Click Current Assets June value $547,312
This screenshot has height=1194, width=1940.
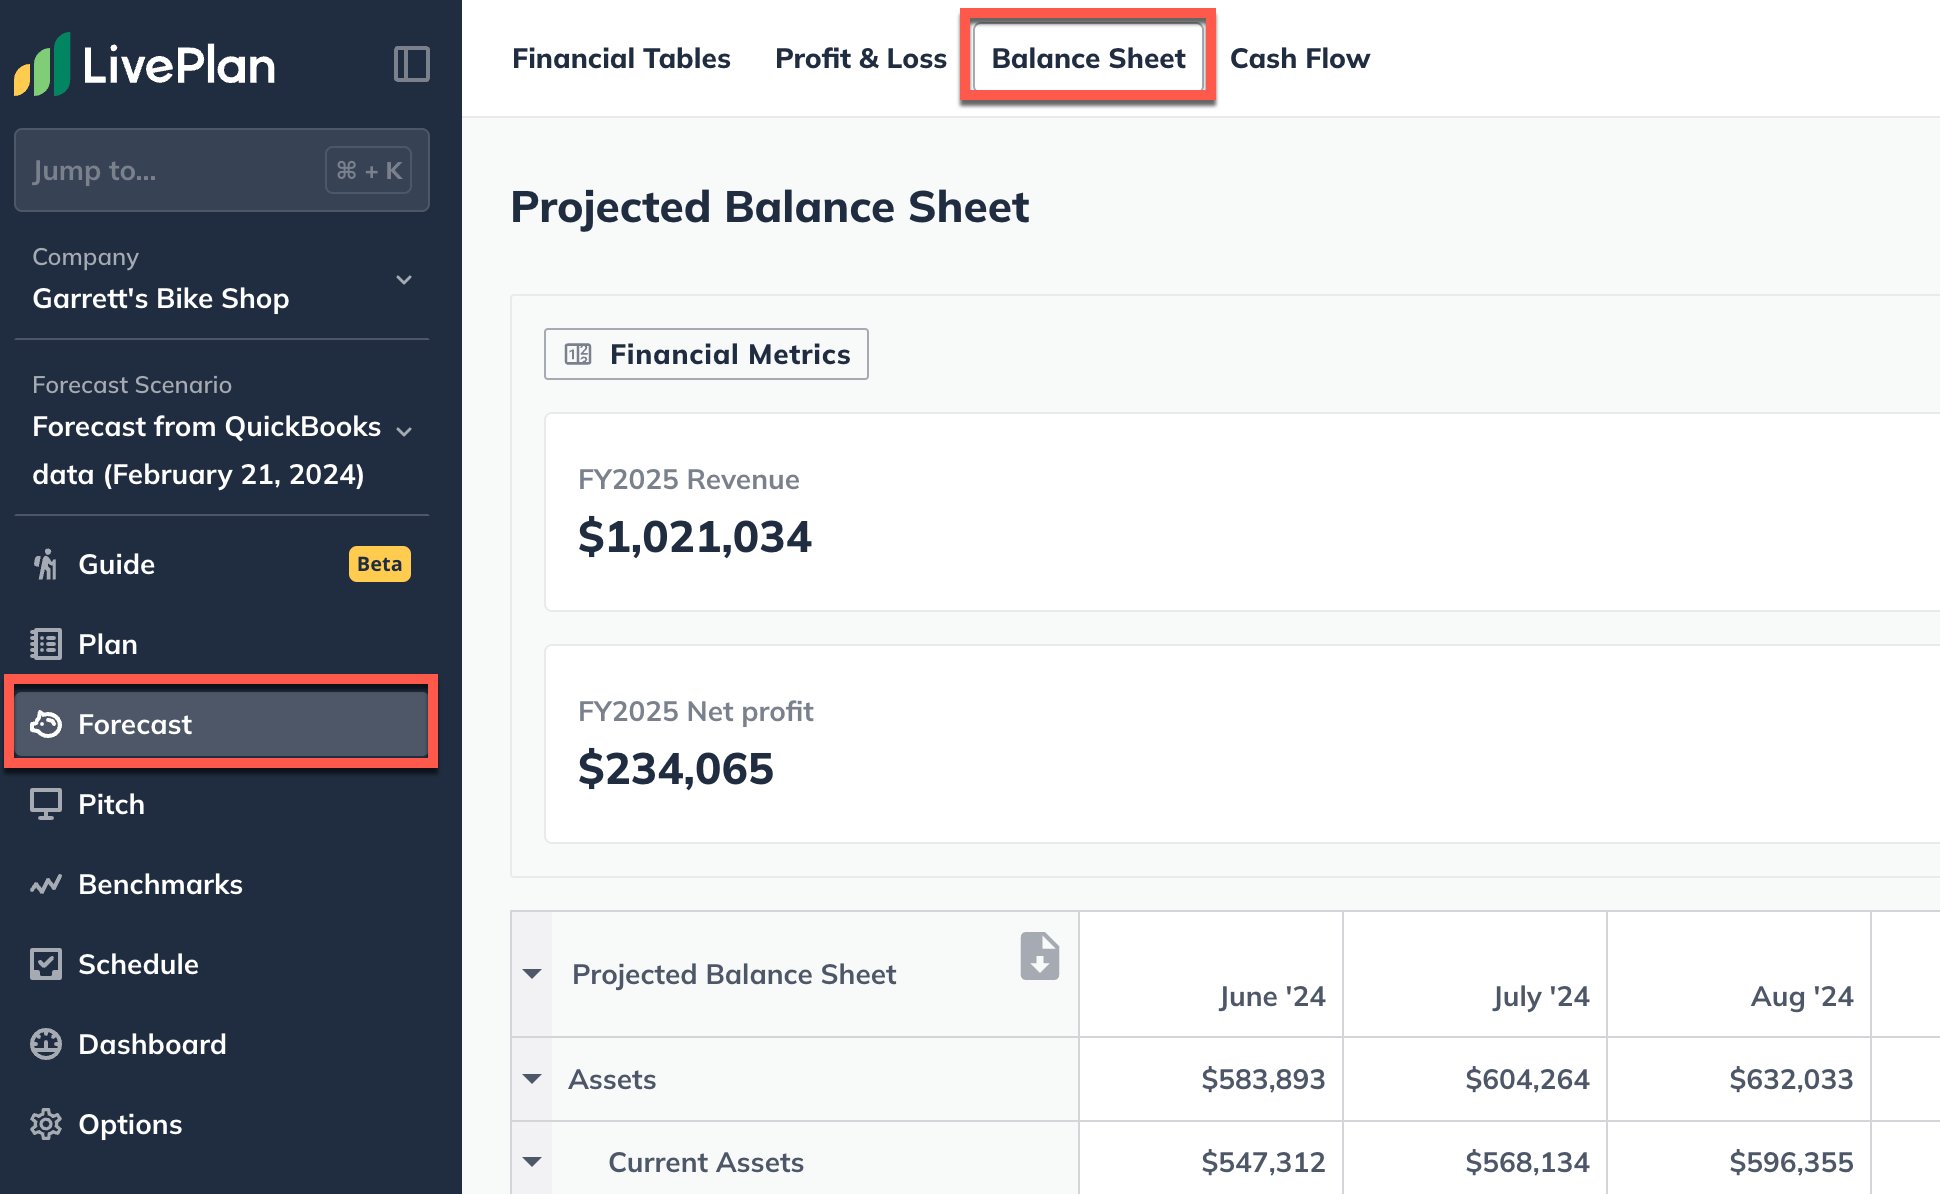1263,1162
